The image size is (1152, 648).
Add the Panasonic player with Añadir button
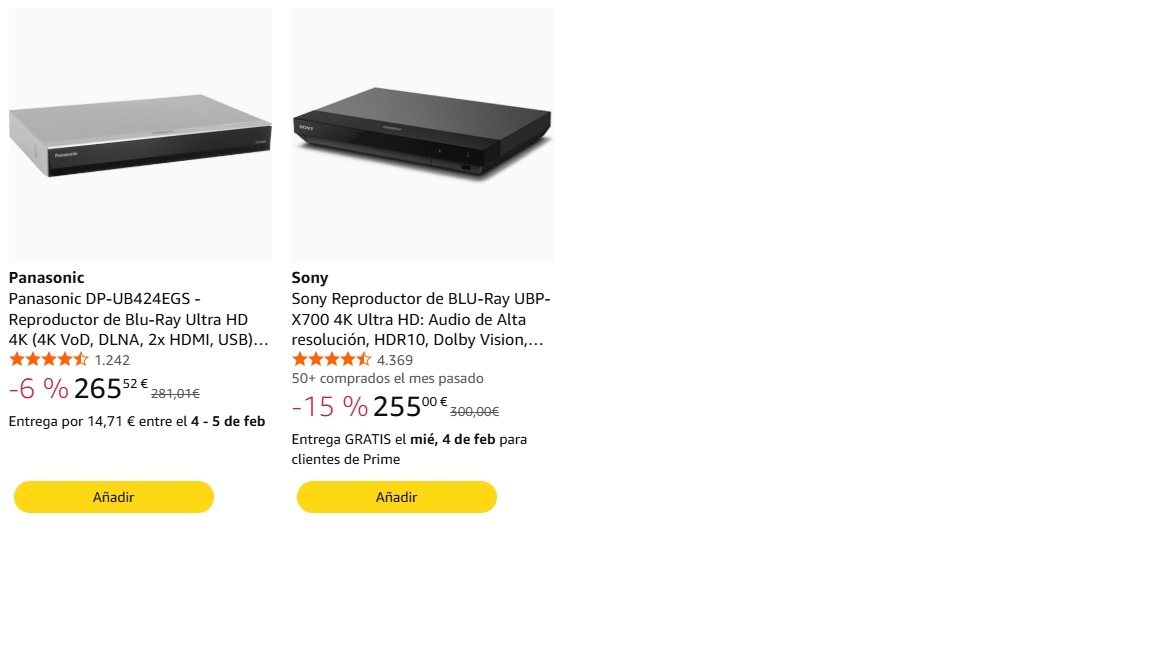114,497
